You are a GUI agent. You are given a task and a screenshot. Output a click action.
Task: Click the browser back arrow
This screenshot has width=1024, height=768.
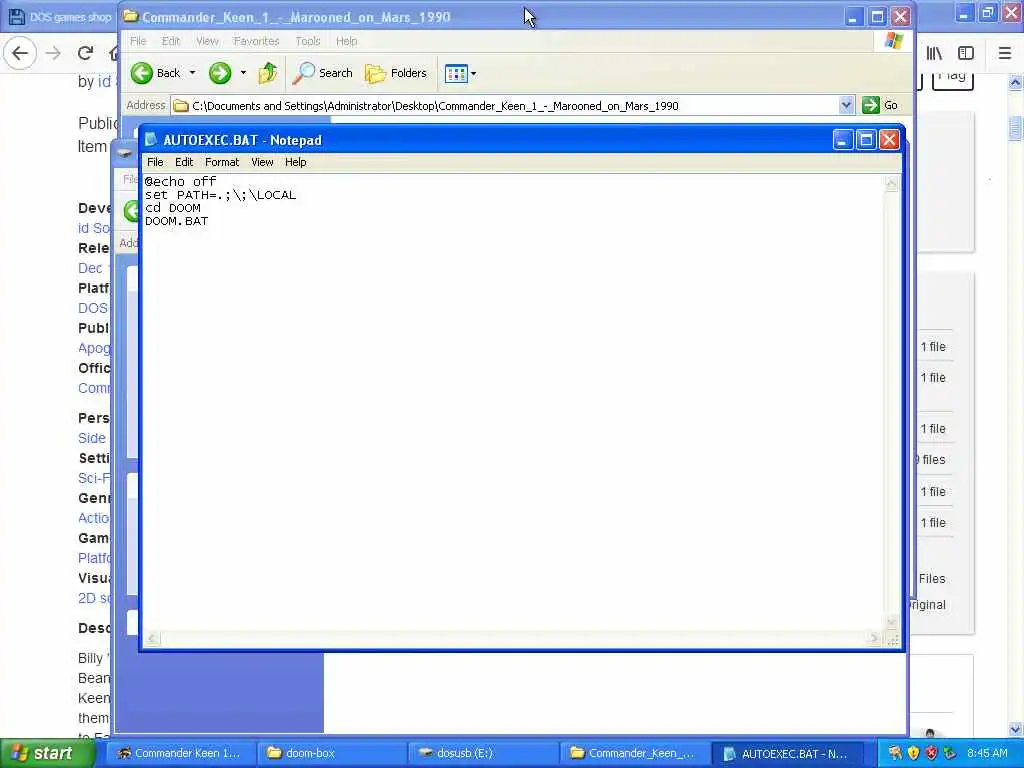tap(20, 53)
